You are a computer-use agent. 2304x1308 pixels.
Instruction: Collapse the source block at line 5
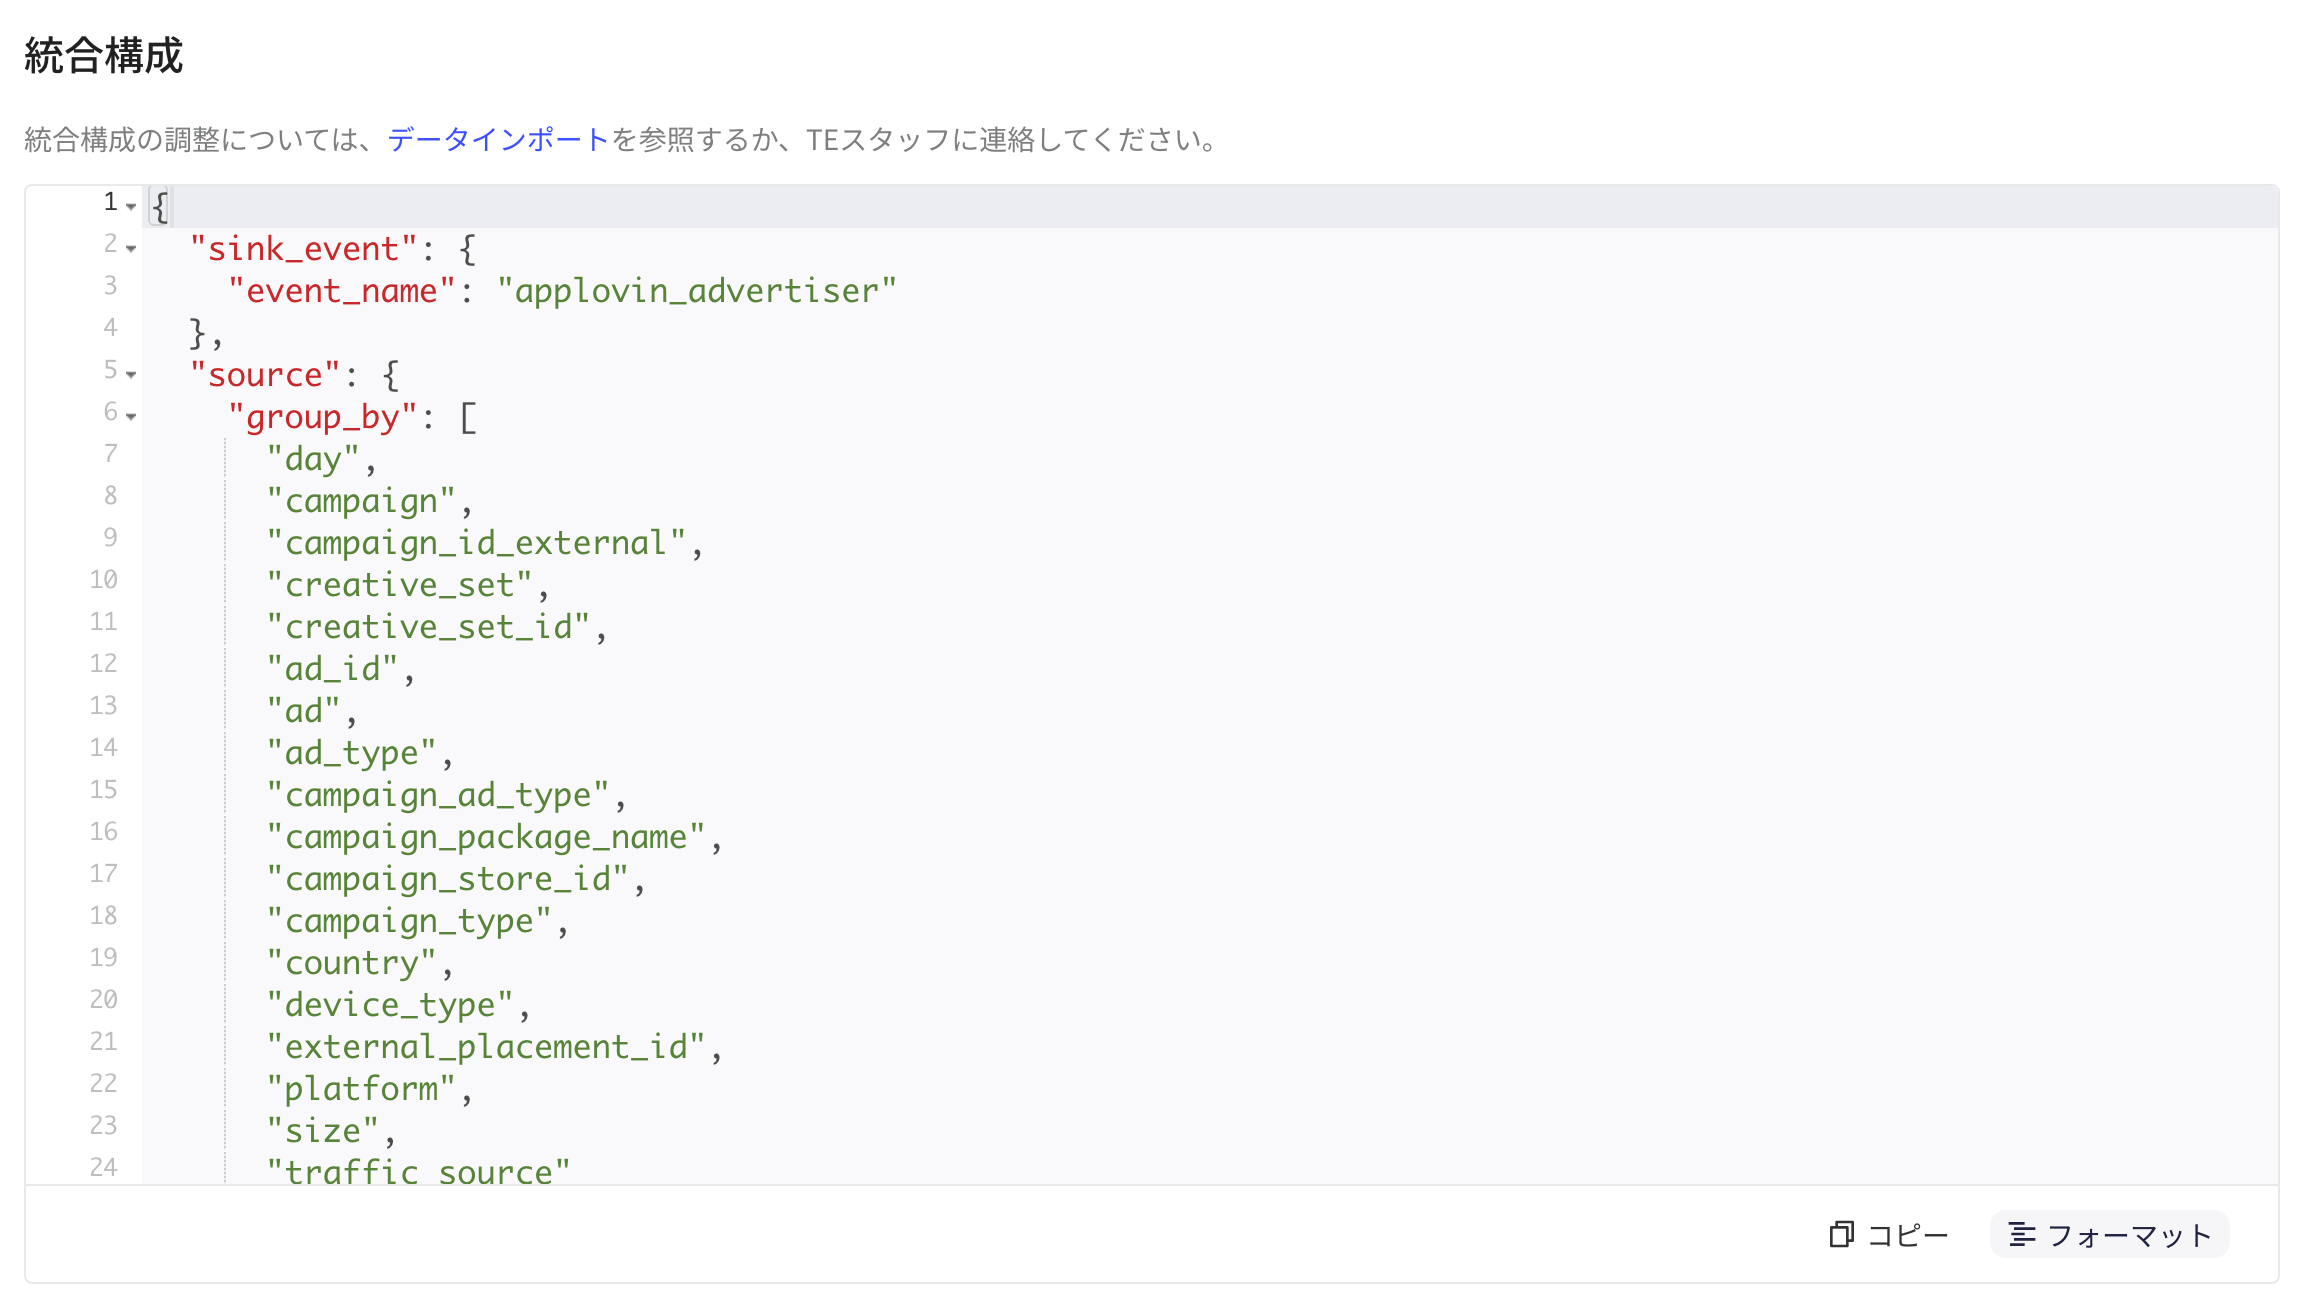tap(131, 374)
